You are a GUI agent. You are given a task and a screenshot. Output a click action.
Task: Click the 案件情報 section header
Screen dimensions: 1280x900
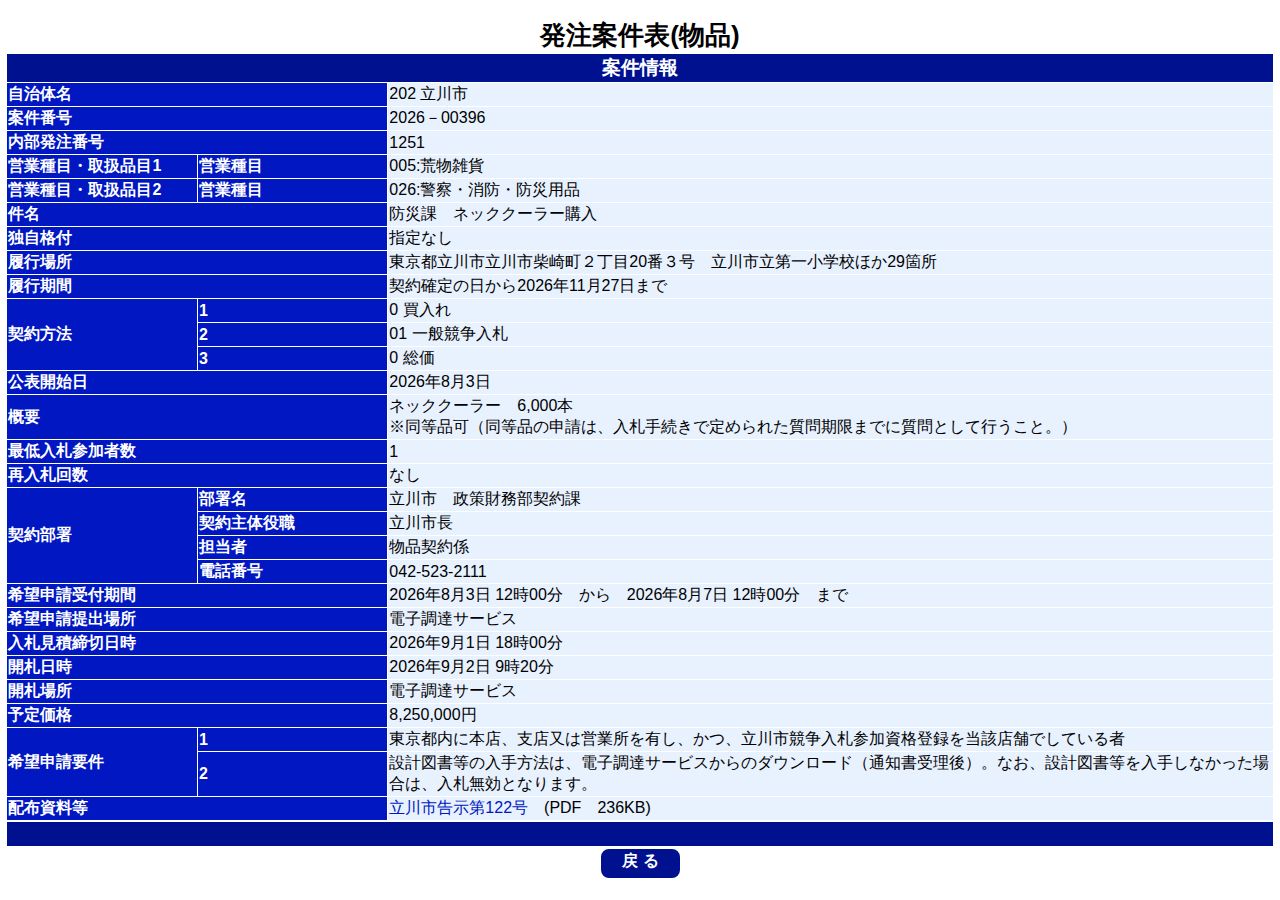(x=640, y=68)
